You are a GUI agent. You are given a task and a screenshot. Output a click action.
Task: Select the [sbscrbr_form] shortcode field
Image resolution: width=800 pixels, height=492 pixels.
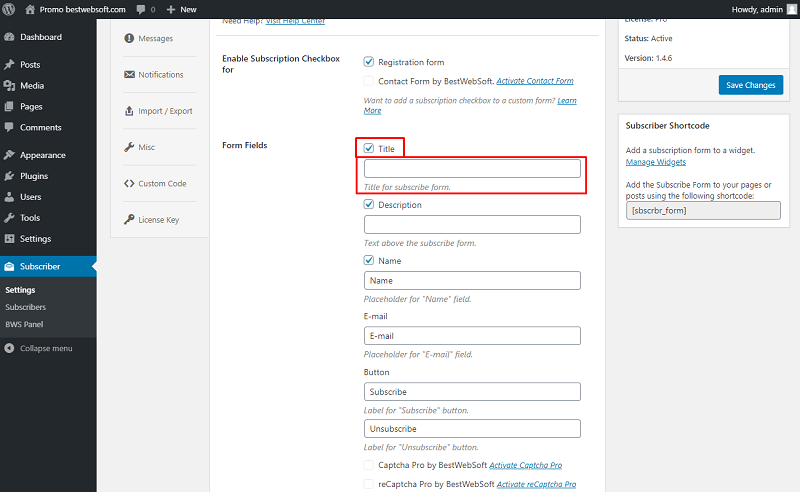pos(703,210)
